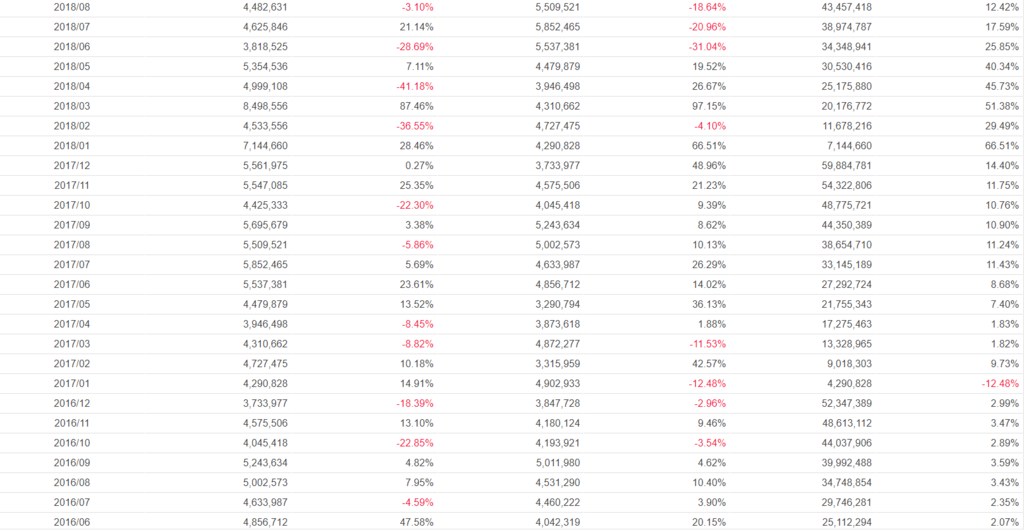The image size is (1024, 530).
Task: Select the 2018/03 date cell
Action: pyautogui.click(x=71, y=106)
